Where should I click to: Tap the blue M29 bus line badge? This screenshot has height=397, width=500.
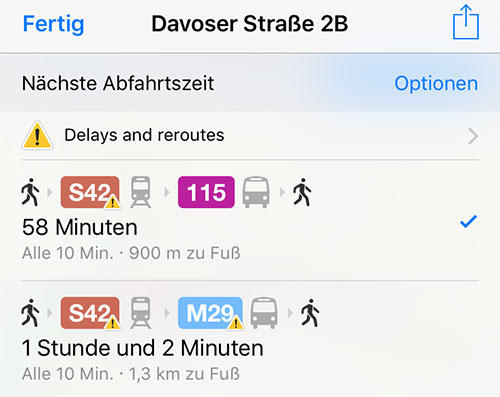pyautogui.click(x=210, y=313)
